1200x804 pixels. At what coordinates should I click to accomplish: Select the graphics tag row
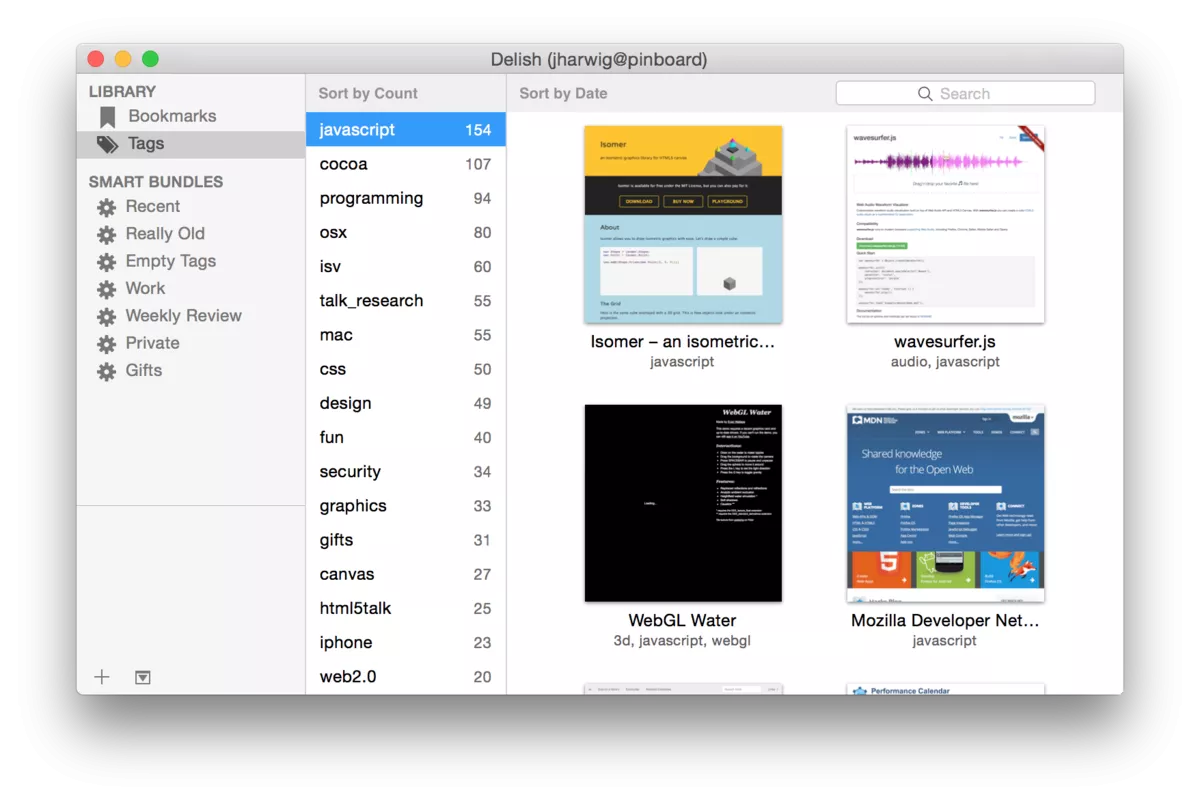point(406,506)
